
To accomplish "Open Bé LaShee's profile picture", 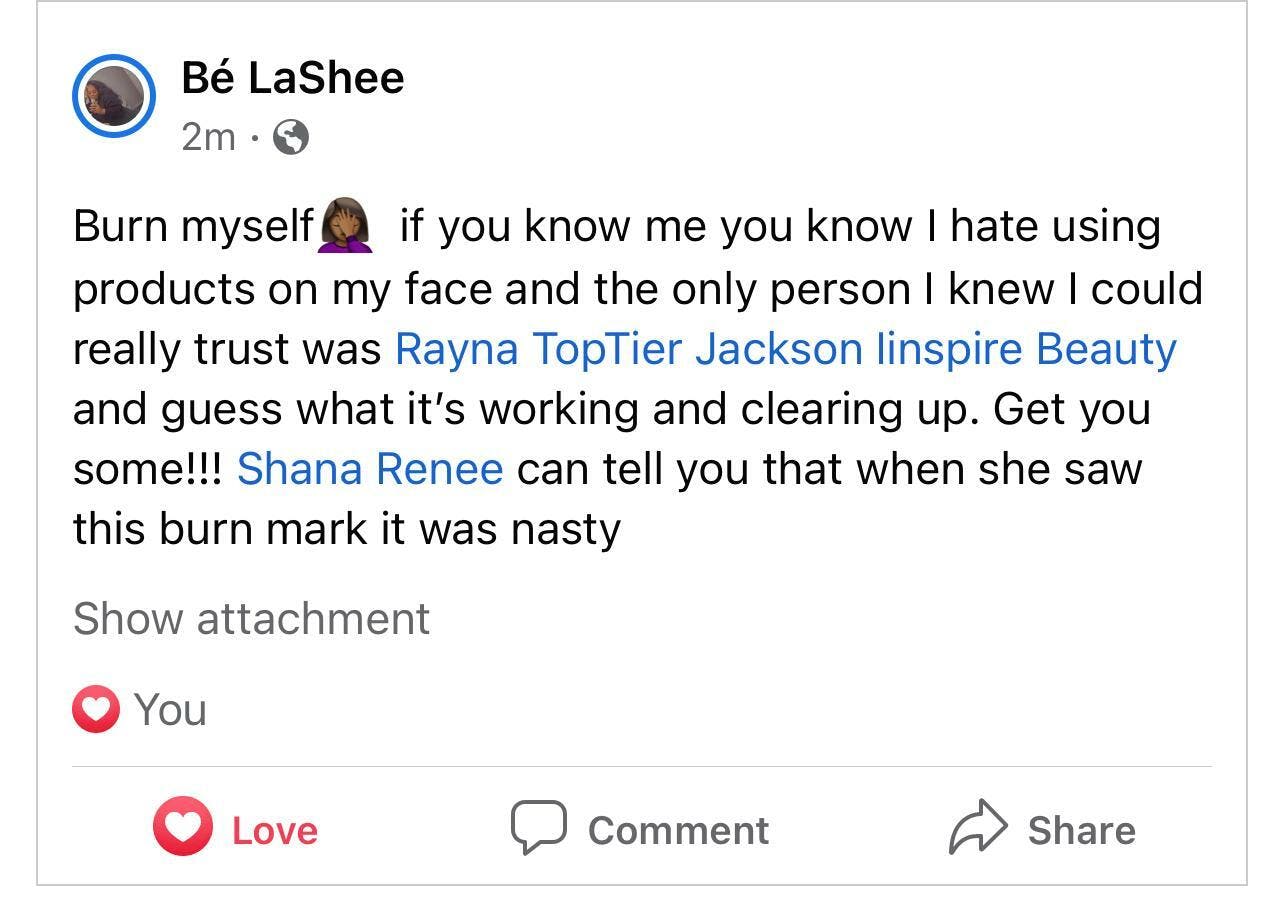I will pos(114,97).
